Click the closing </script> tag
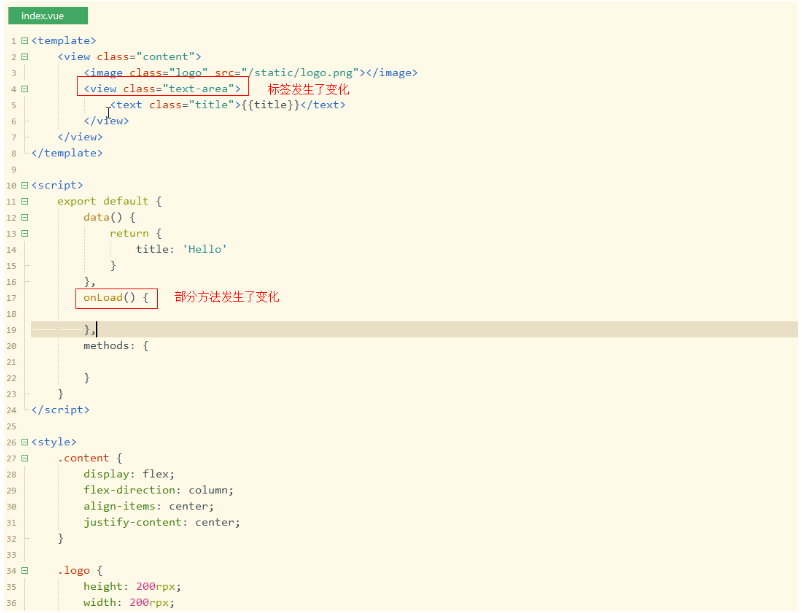Image resolution: width=802 pixels, height=613 pixels. click(60, 410)
